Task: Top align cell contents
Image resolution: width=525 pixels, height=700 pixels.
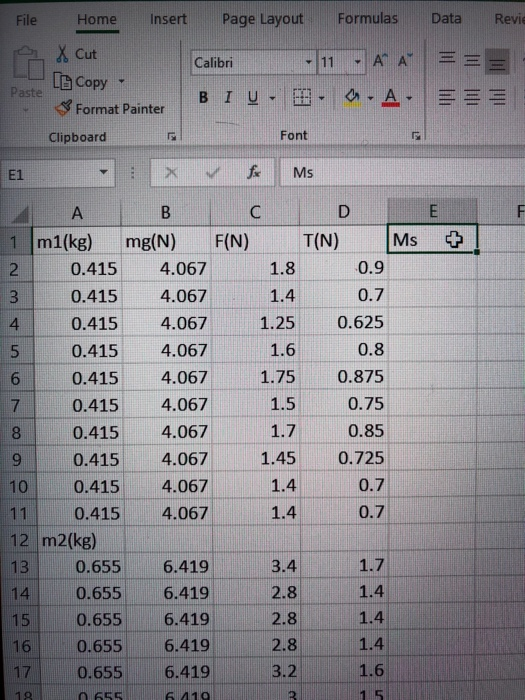Action: pyautogui.click(x=447, y=58)
